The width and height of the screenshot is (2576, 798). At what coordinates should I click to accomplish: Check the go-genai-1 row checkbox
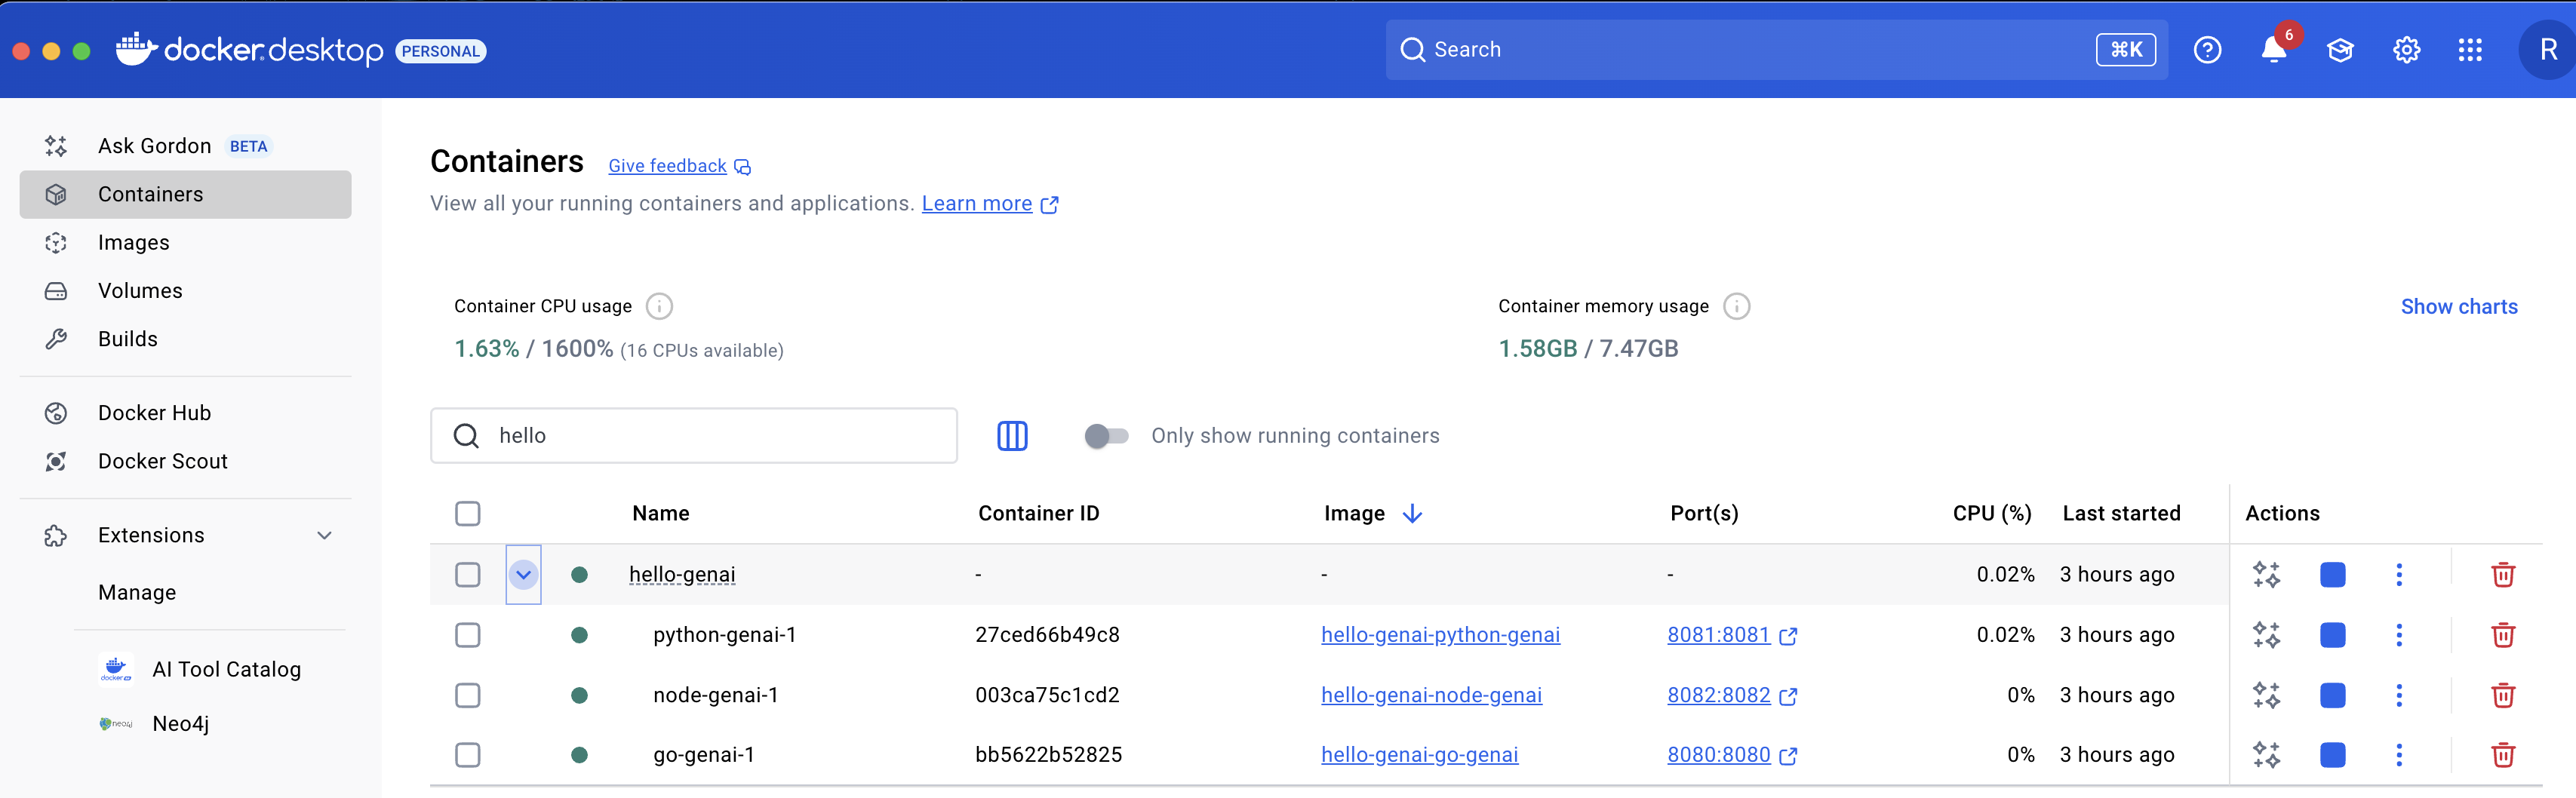(x=467, y=755)
